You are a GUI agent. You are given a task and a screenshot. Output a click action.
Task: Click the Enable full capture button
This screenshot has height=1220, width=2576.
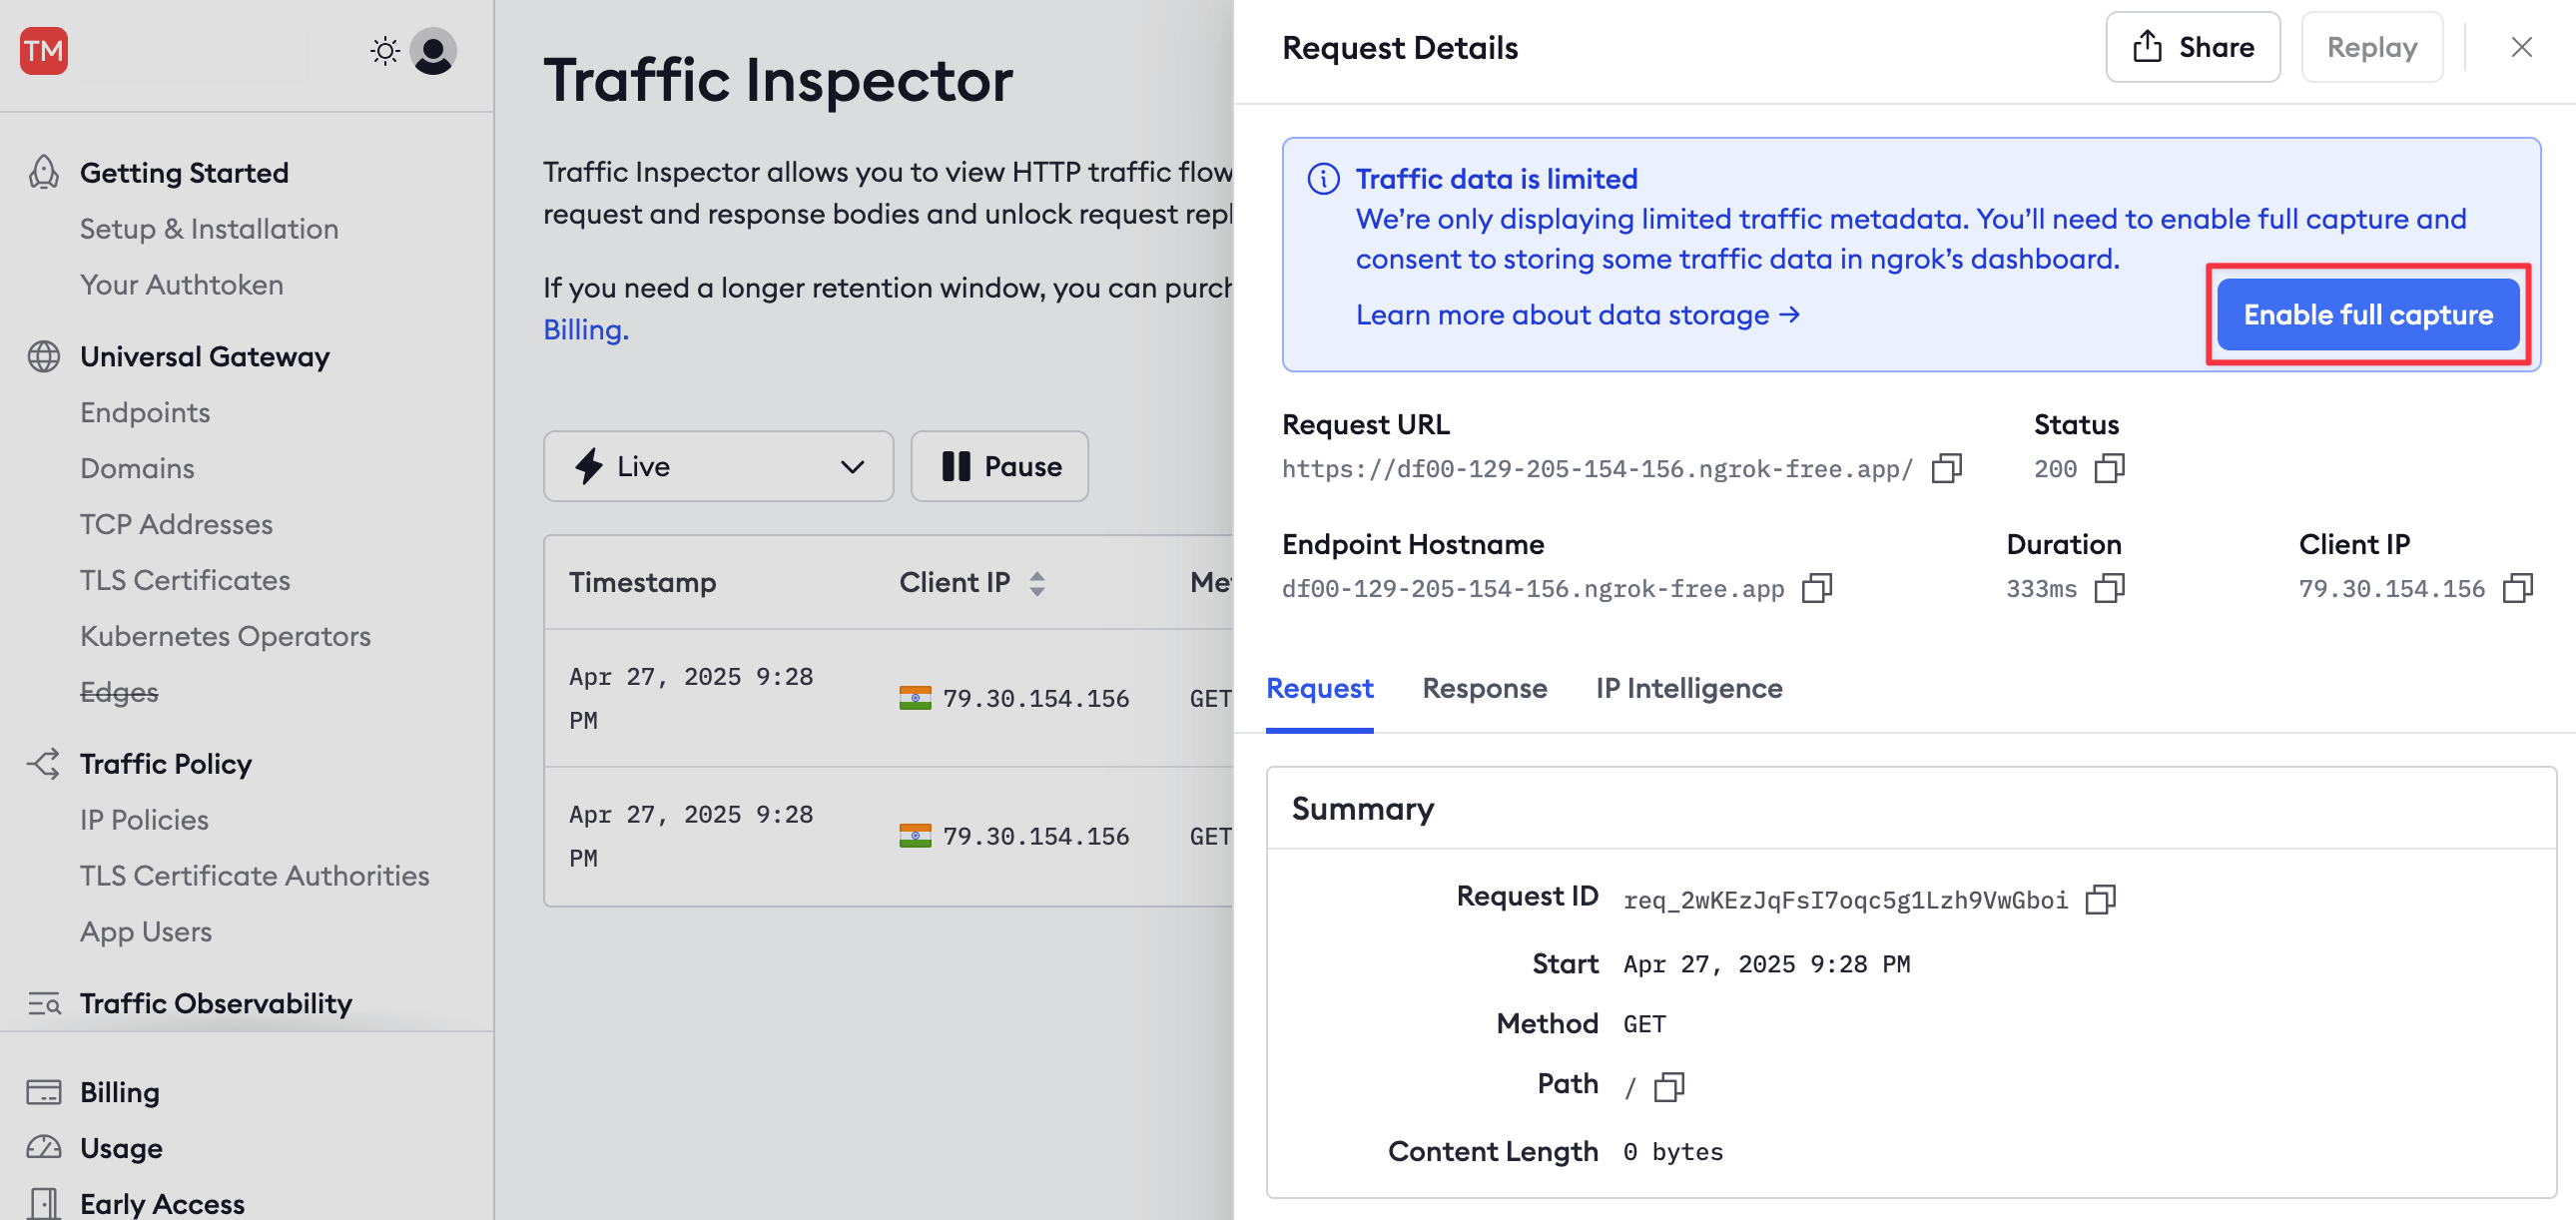coord(2367,314)
